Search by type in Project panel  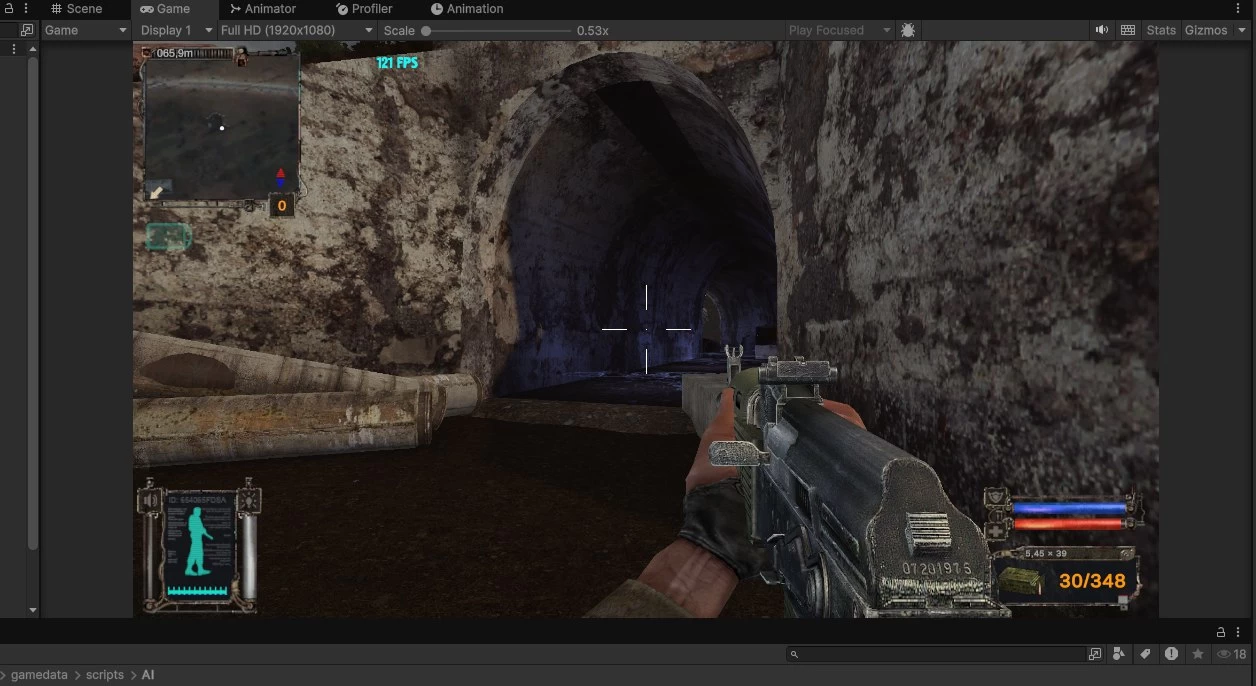[1119, 654]
